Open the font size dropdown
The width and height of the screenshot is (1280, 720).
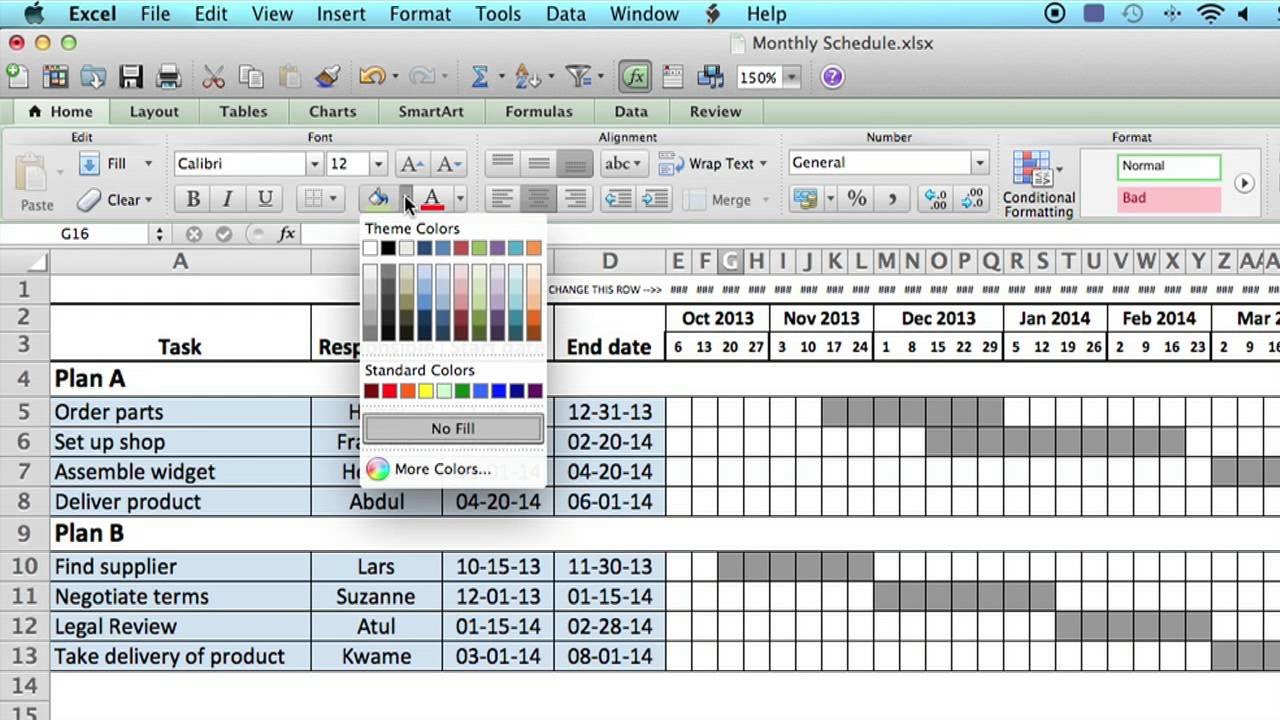(381, 162)
